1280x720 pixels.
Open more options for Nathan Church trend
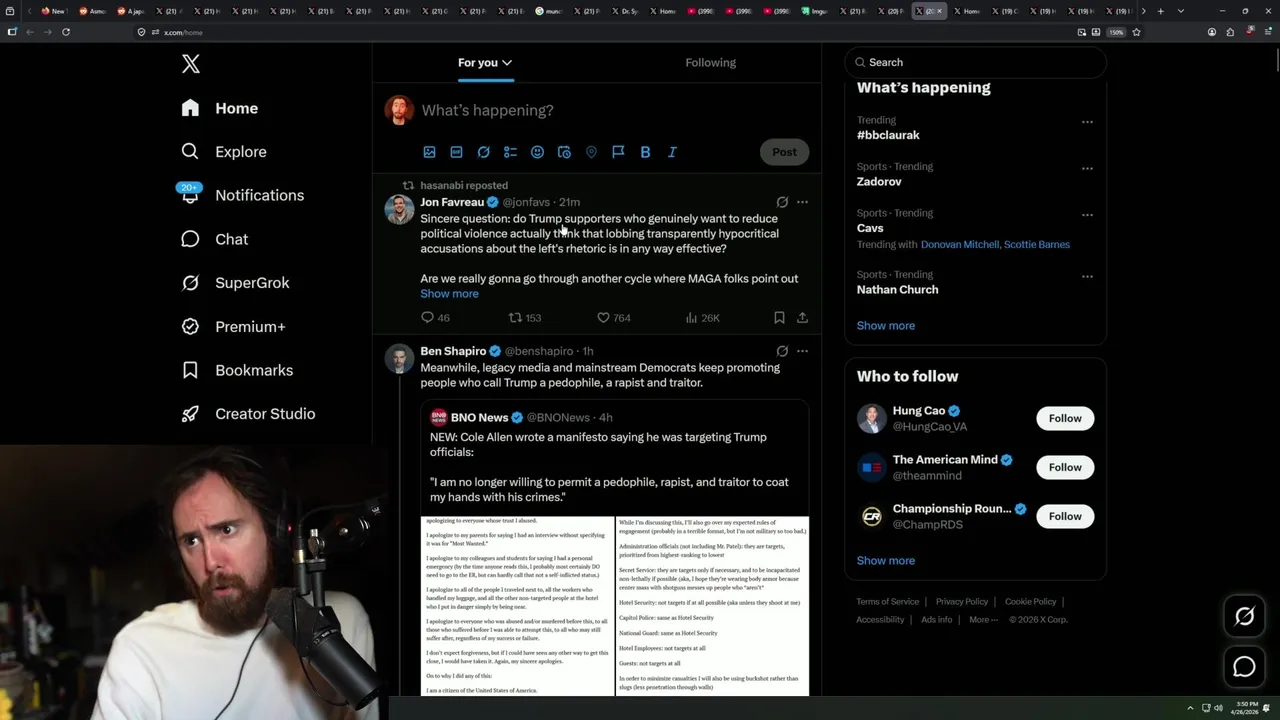[x=1087, y=276]
